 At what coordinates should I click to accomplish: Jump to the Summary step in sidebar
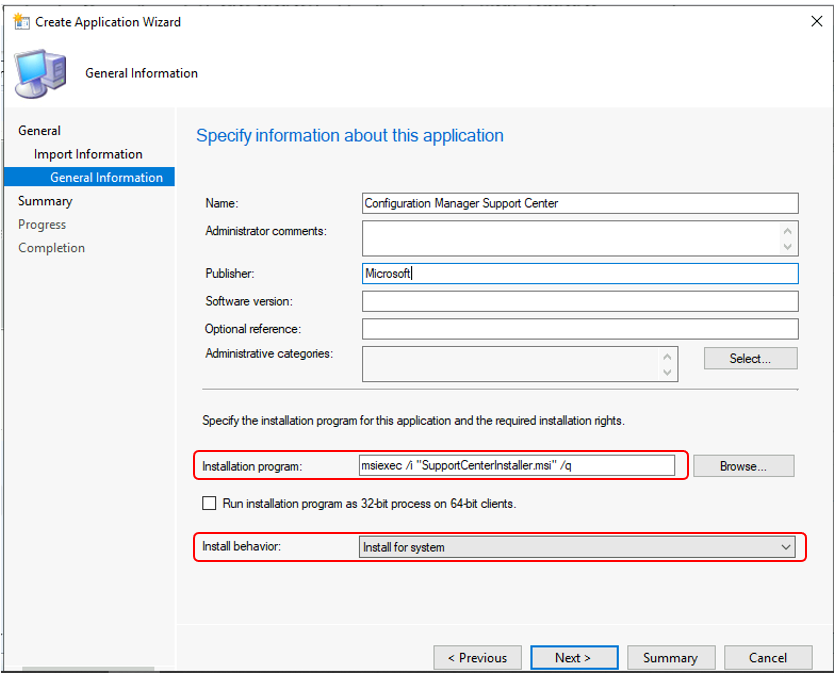click(45, 201)
